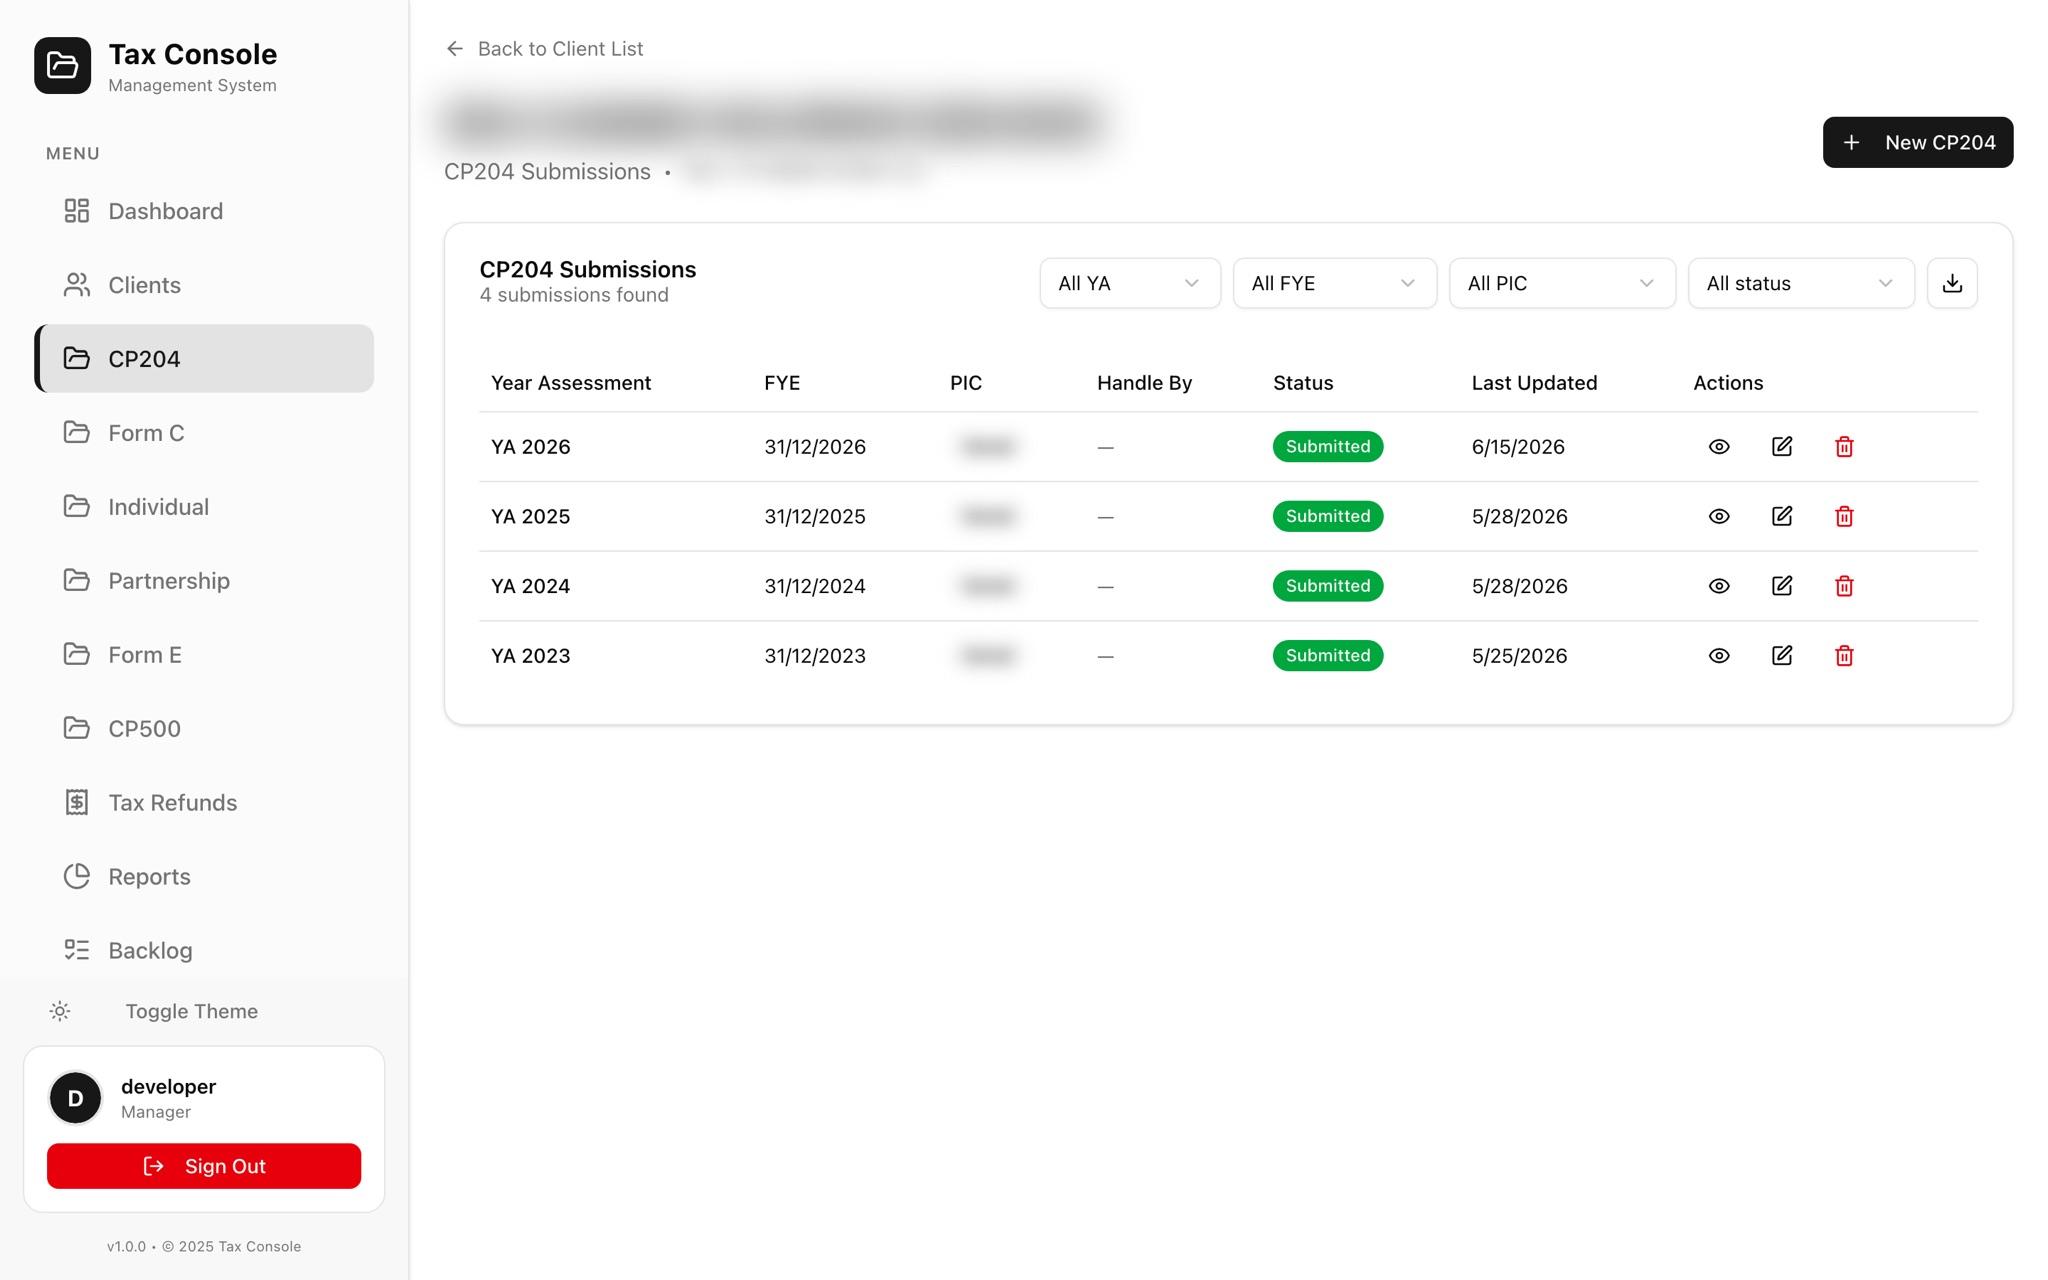Go to Dashboard in sidebar menu
This screenshot has width=2048, height=1280.
pos(204,211)
